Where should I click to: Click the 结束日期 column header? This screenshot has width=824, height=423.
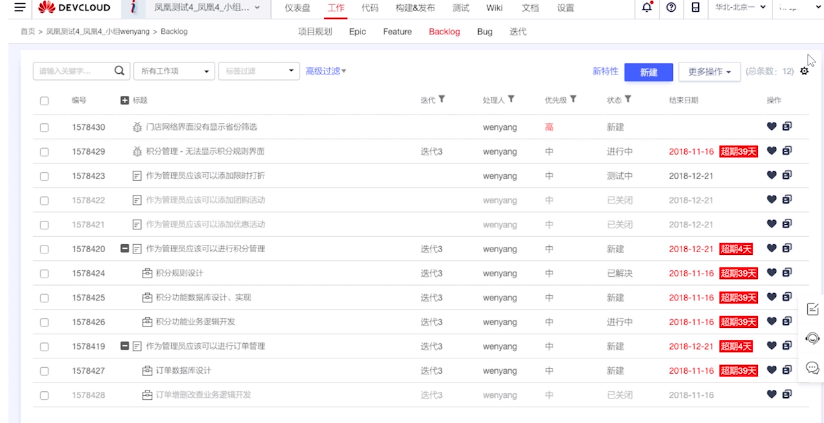(x=684, y=100)
